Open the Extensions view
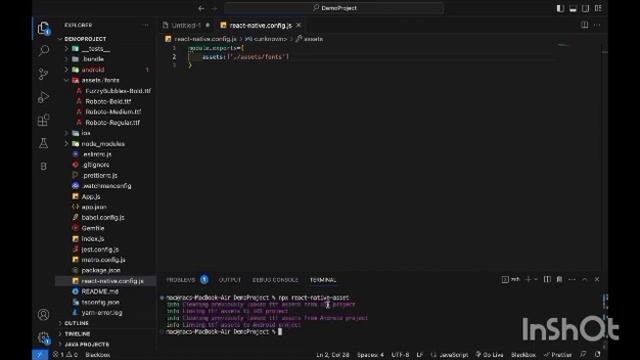The height and width of the screenshot is (360, 640). [43, 120]
